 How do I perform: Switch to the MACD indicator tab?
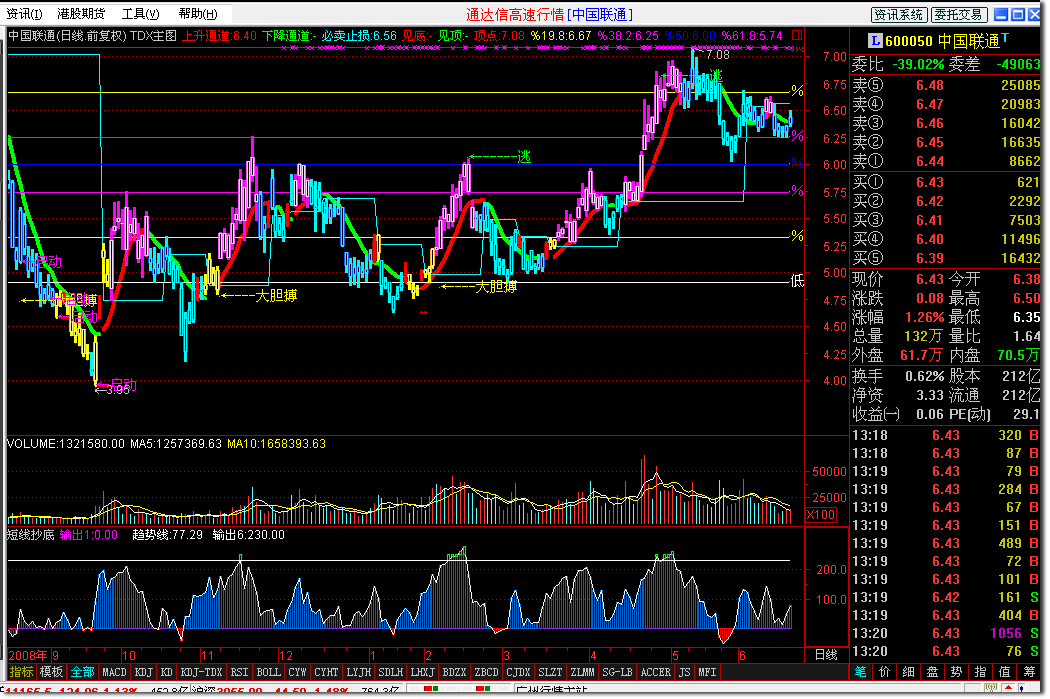(114, 672)
